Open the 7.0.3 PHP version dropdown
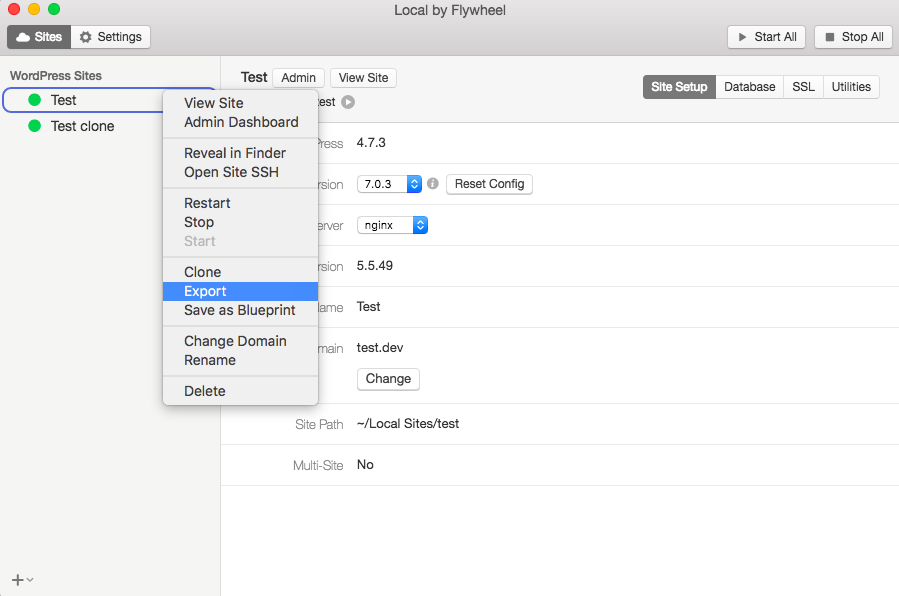The width and height of the screenshot is (899, 596). [x=389, y=184]
